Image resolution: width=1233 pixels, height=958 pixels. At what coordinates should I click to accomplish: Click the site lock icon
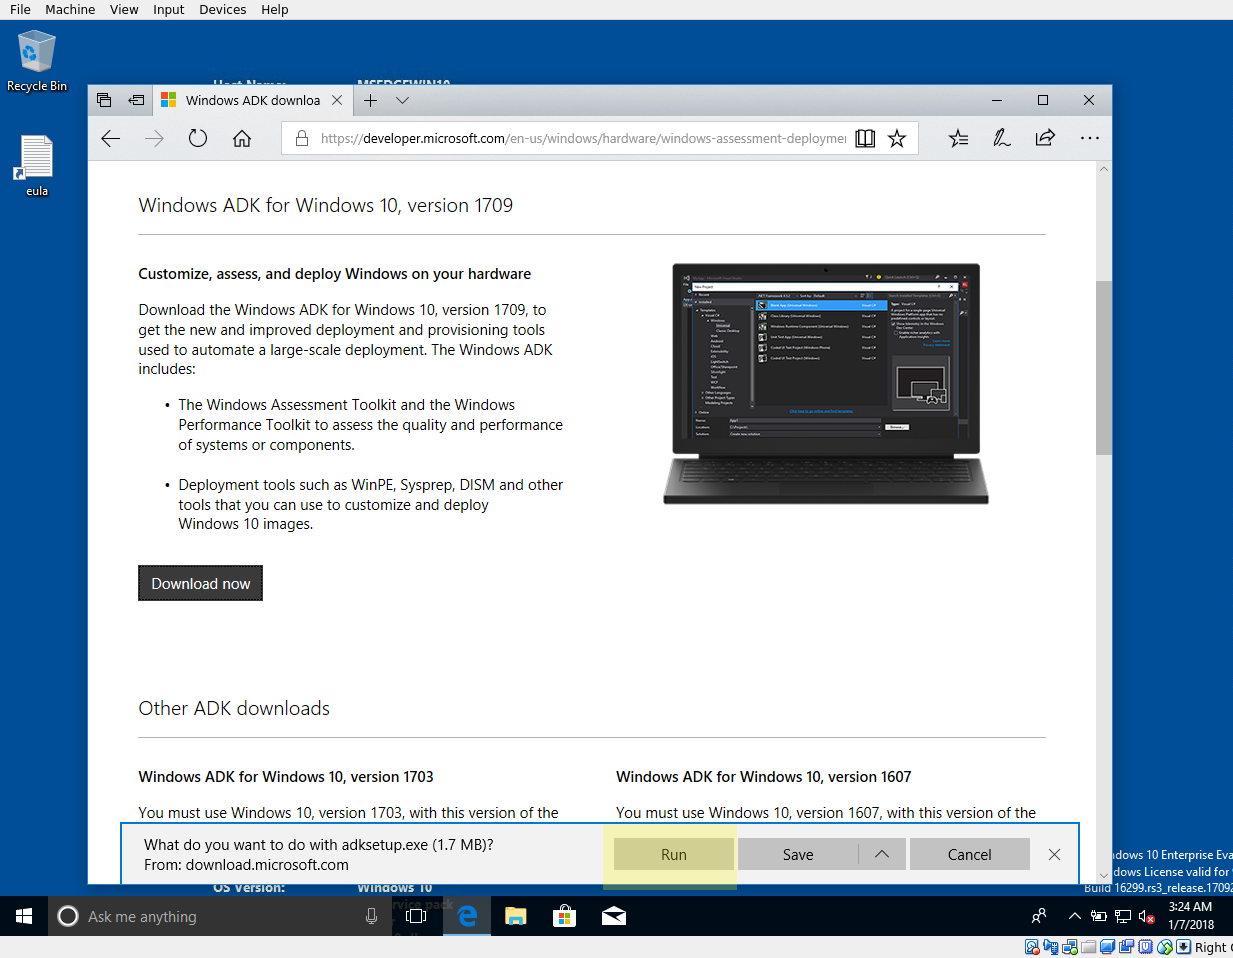tap(301, 139)
